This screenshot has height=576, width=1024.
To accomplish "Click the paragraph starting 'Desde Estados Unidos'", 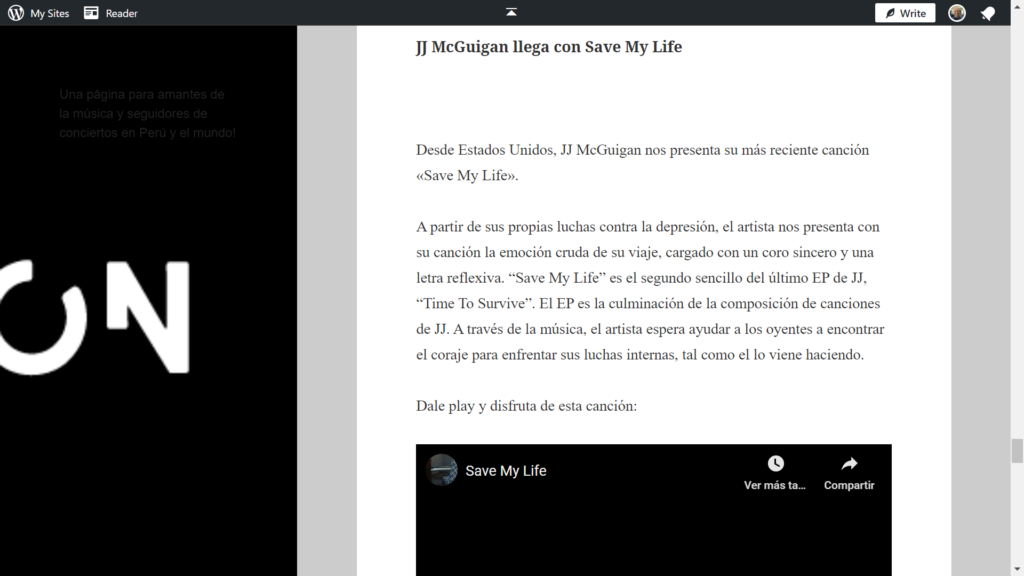I will 643,163.
